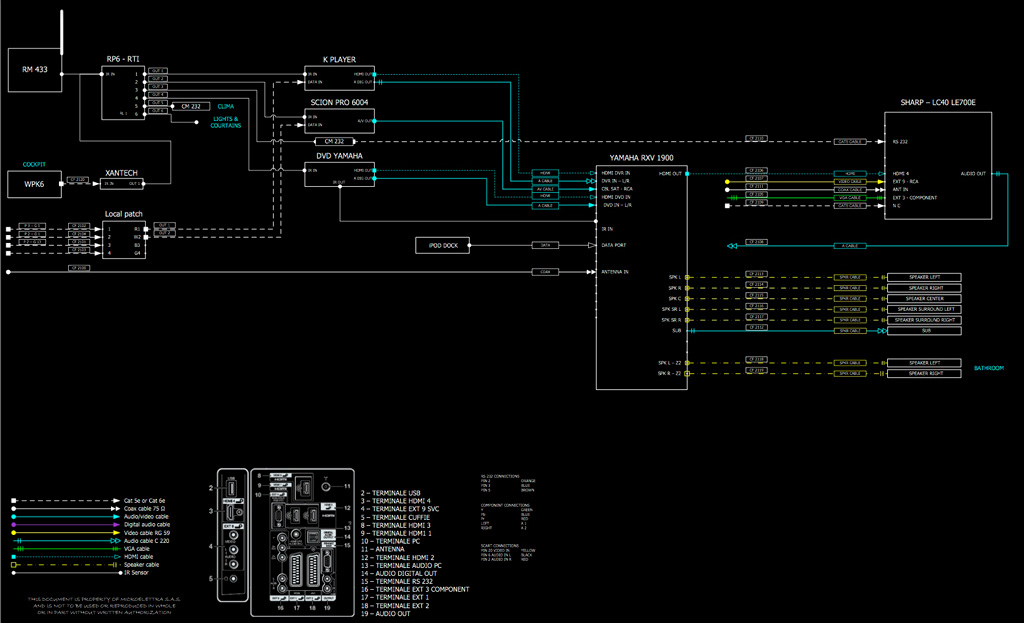Viewport: 1024px width, 623px height.
Task: Select the Local patch heading
Action: pyautogui.click(x=123, y=214)
